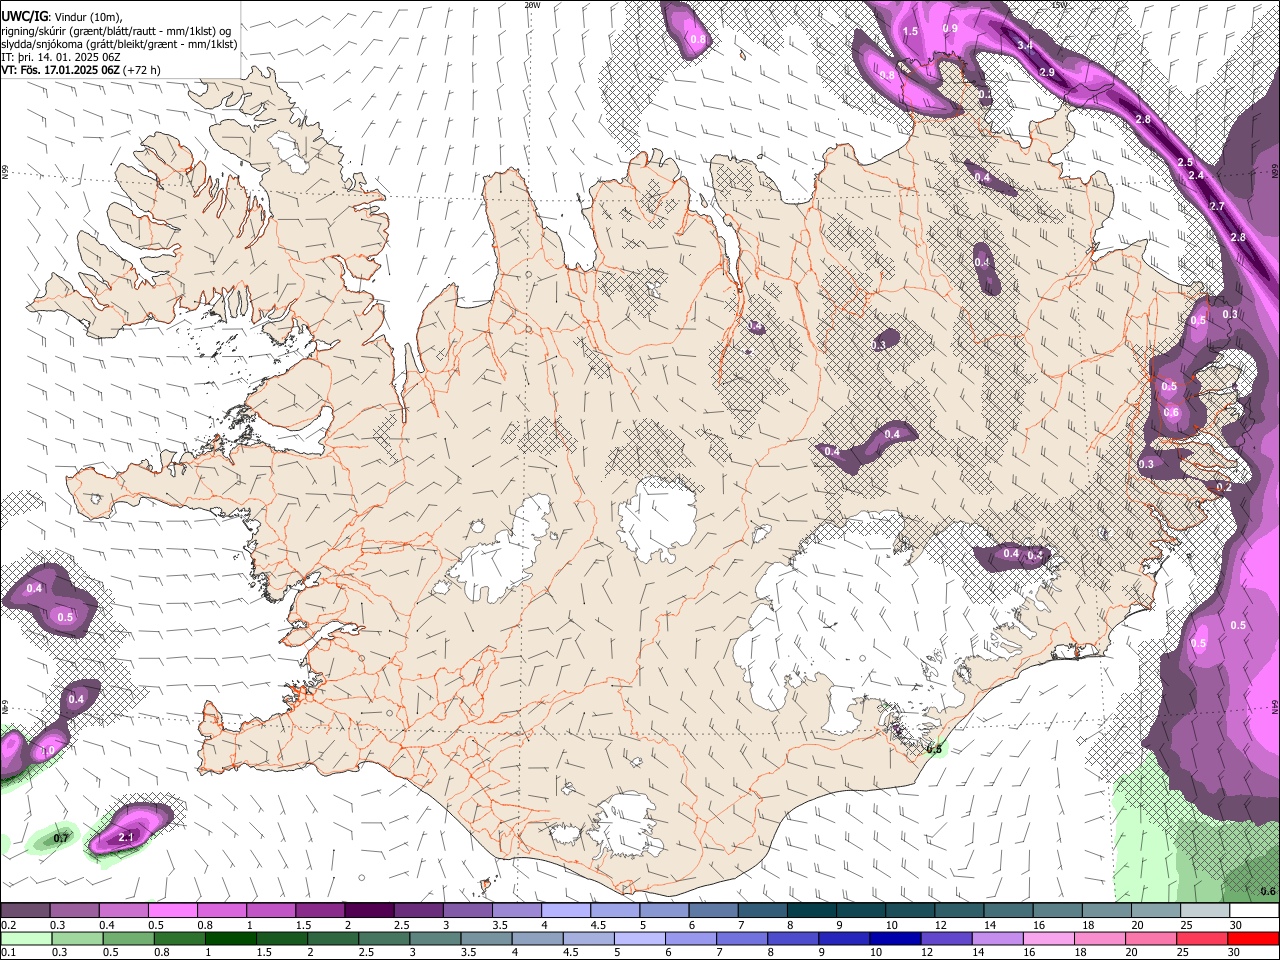The image size is (1280, 960).
Task: Select the 'slydda/snjókoma (grátt/bleikt/grænt' header line
Action: click(118, 44)
